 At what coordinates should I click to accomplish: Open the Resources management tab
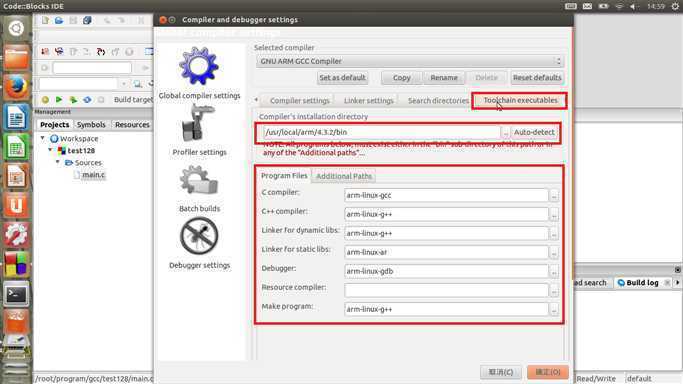pos(132,125)
